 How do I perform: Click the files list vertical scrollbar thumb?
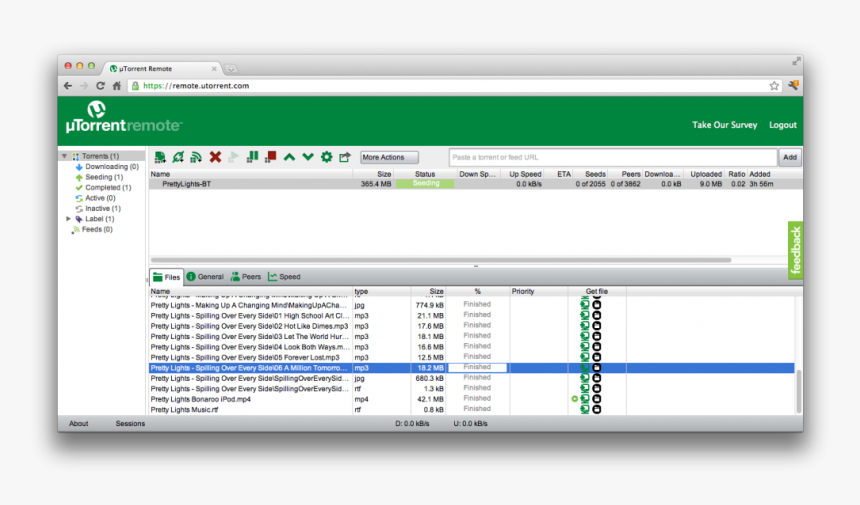[x=799, y=391]
